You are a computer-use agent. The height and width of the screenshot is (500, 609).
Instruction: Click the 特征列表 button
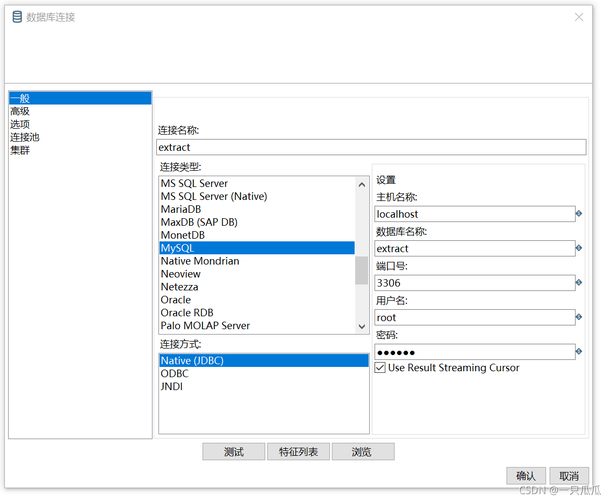pos(298,452)
